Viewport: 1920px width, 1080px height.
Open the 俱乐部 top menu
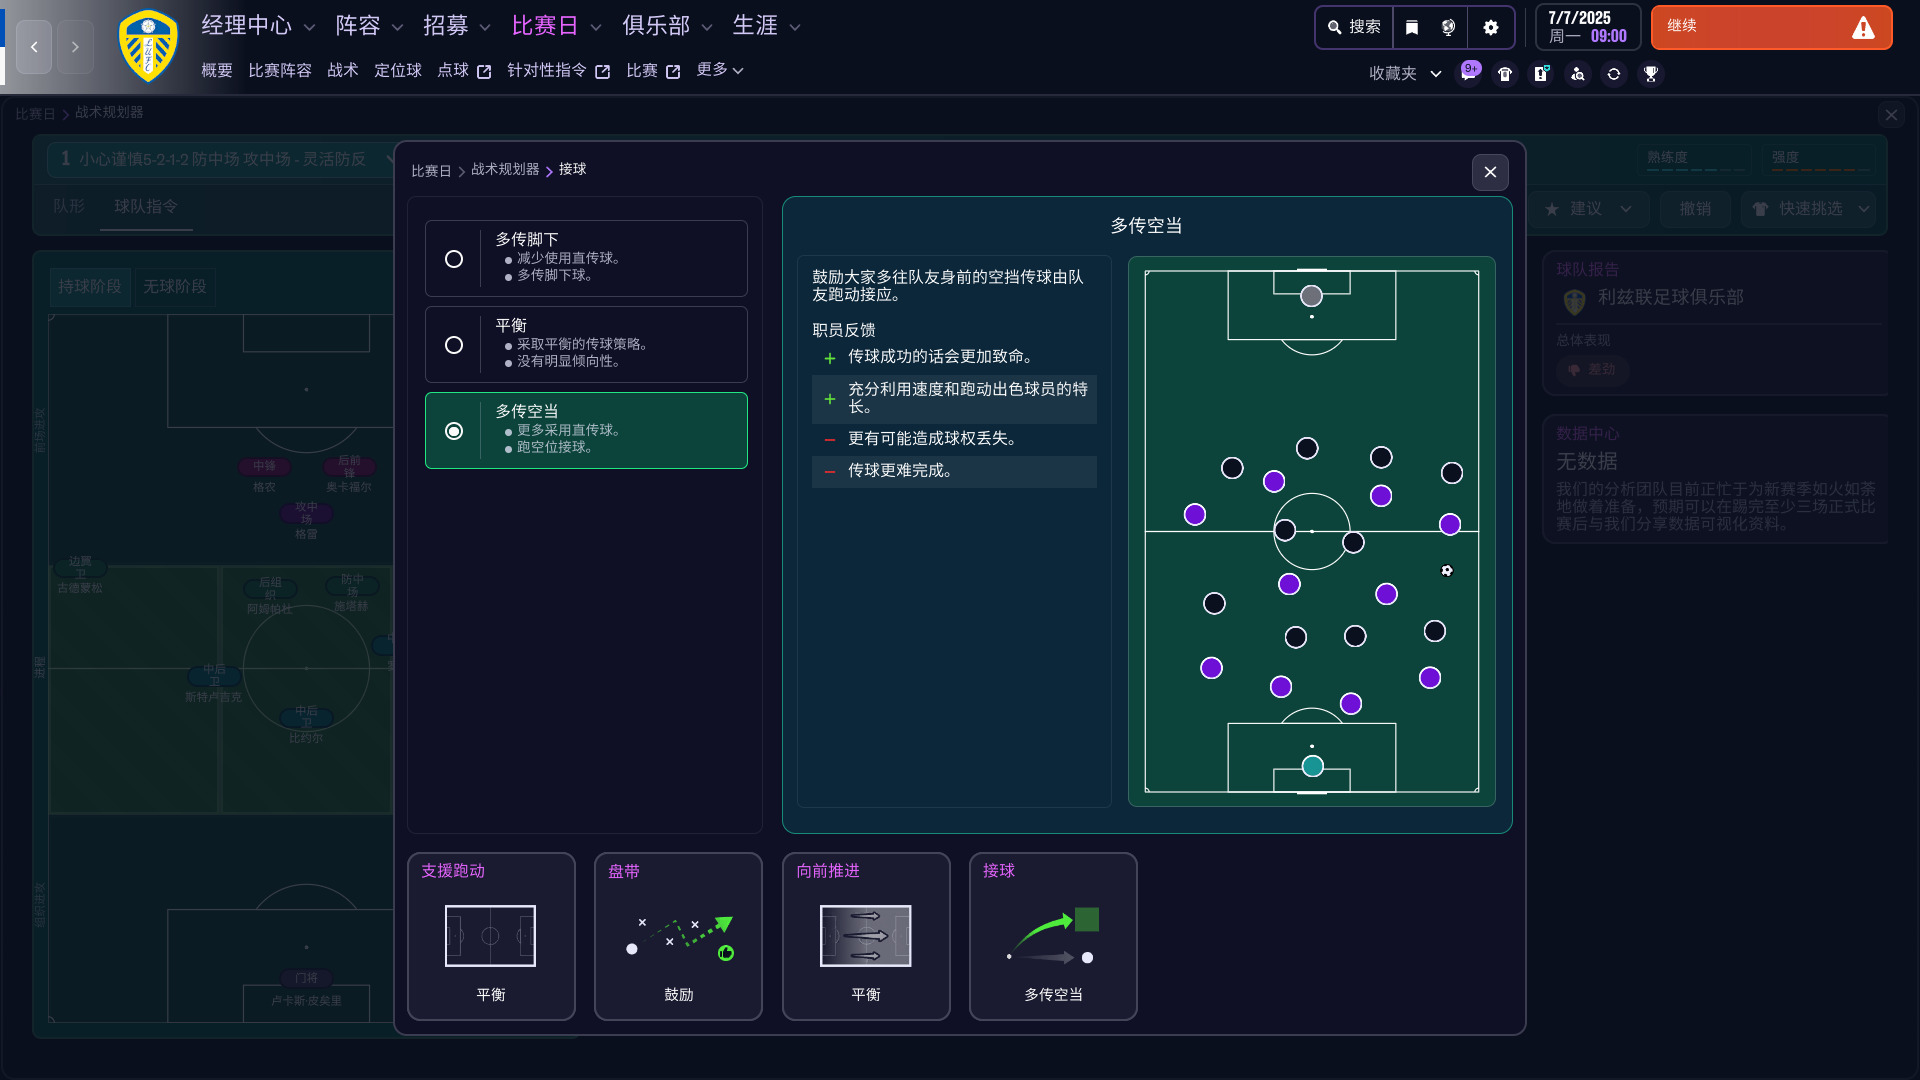[x=667, y=26]
